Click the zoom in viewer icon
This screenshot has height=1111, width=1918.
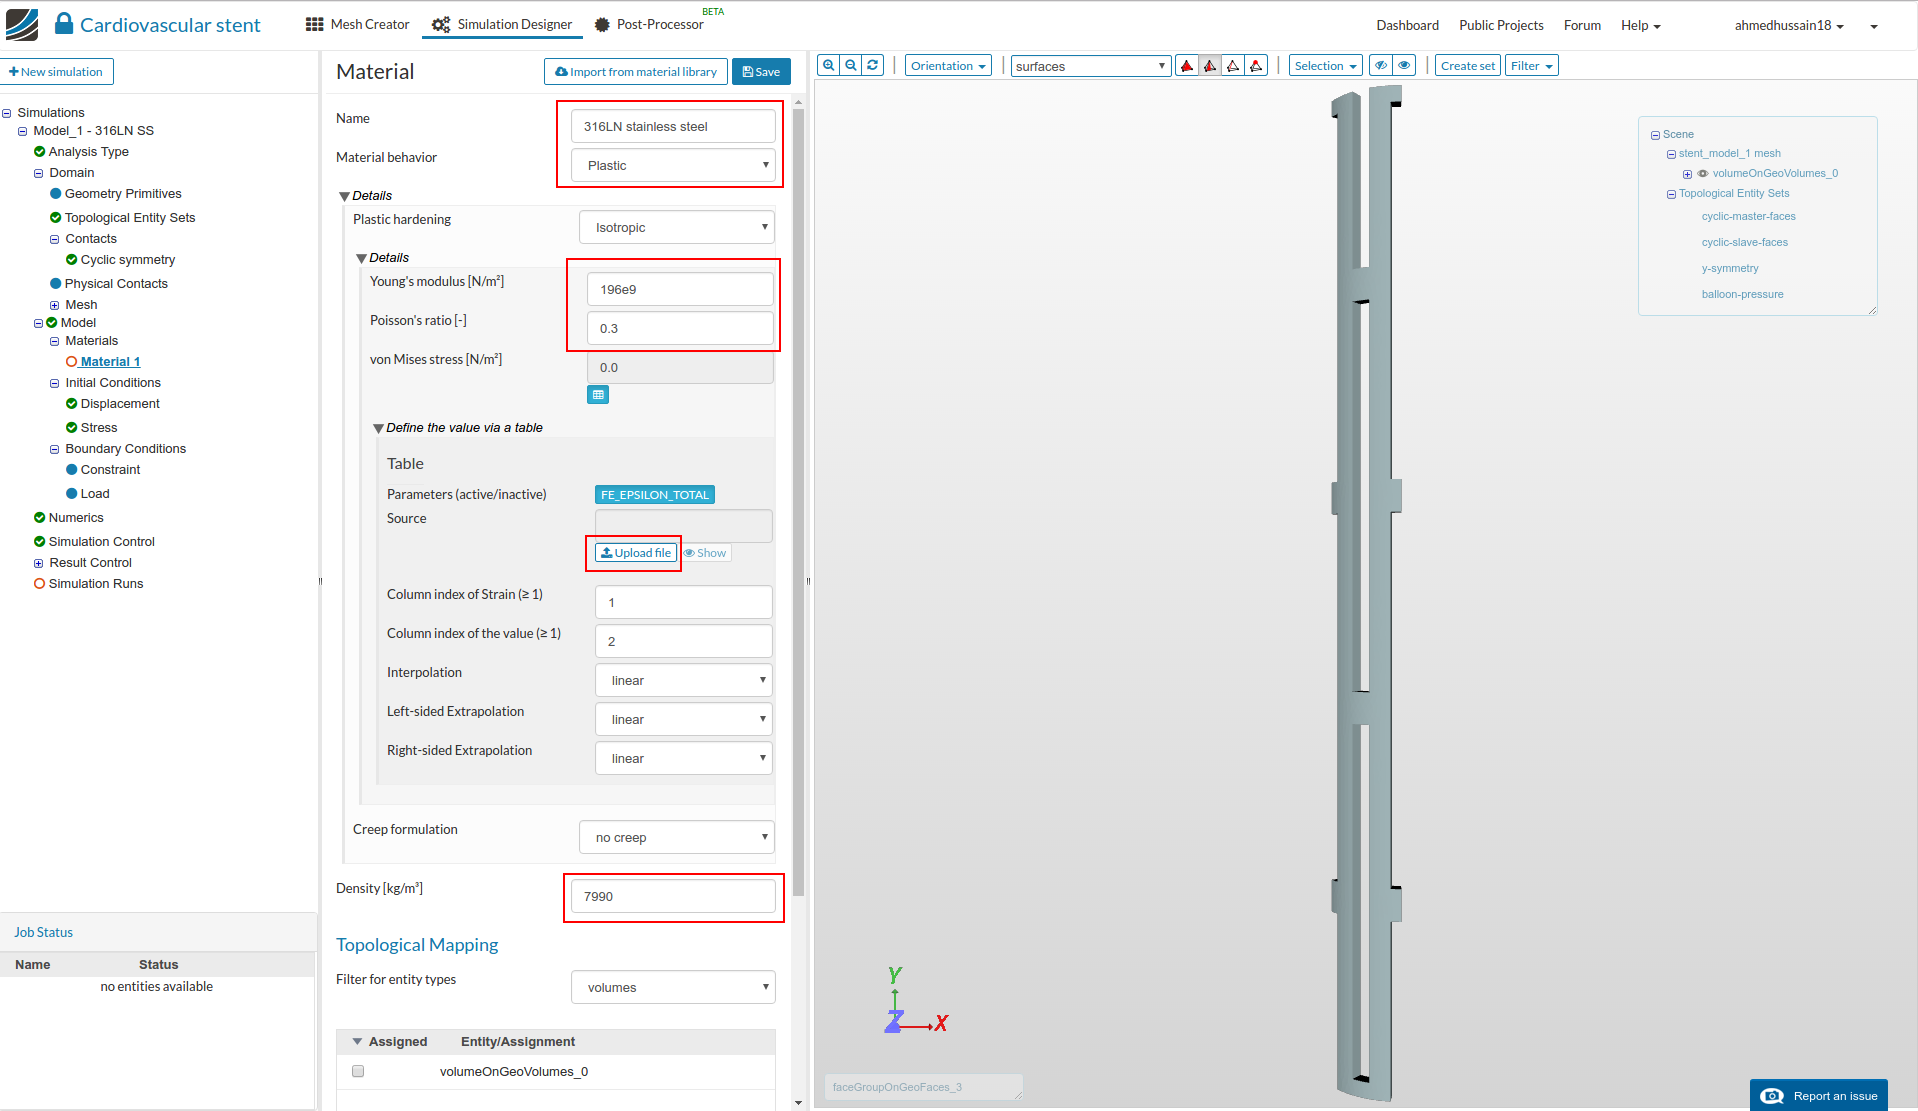point(828,66)
